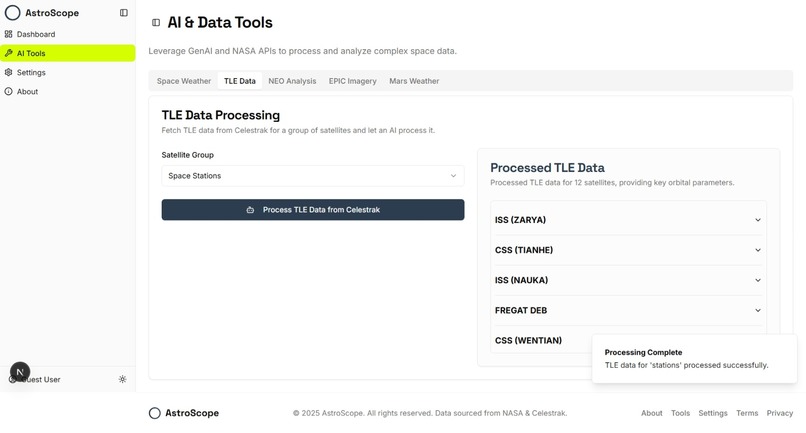Click the About info icon in sidebar
The width and height of the screenshot is (806, 433).
pyautogui.click(x=8, y=92)
